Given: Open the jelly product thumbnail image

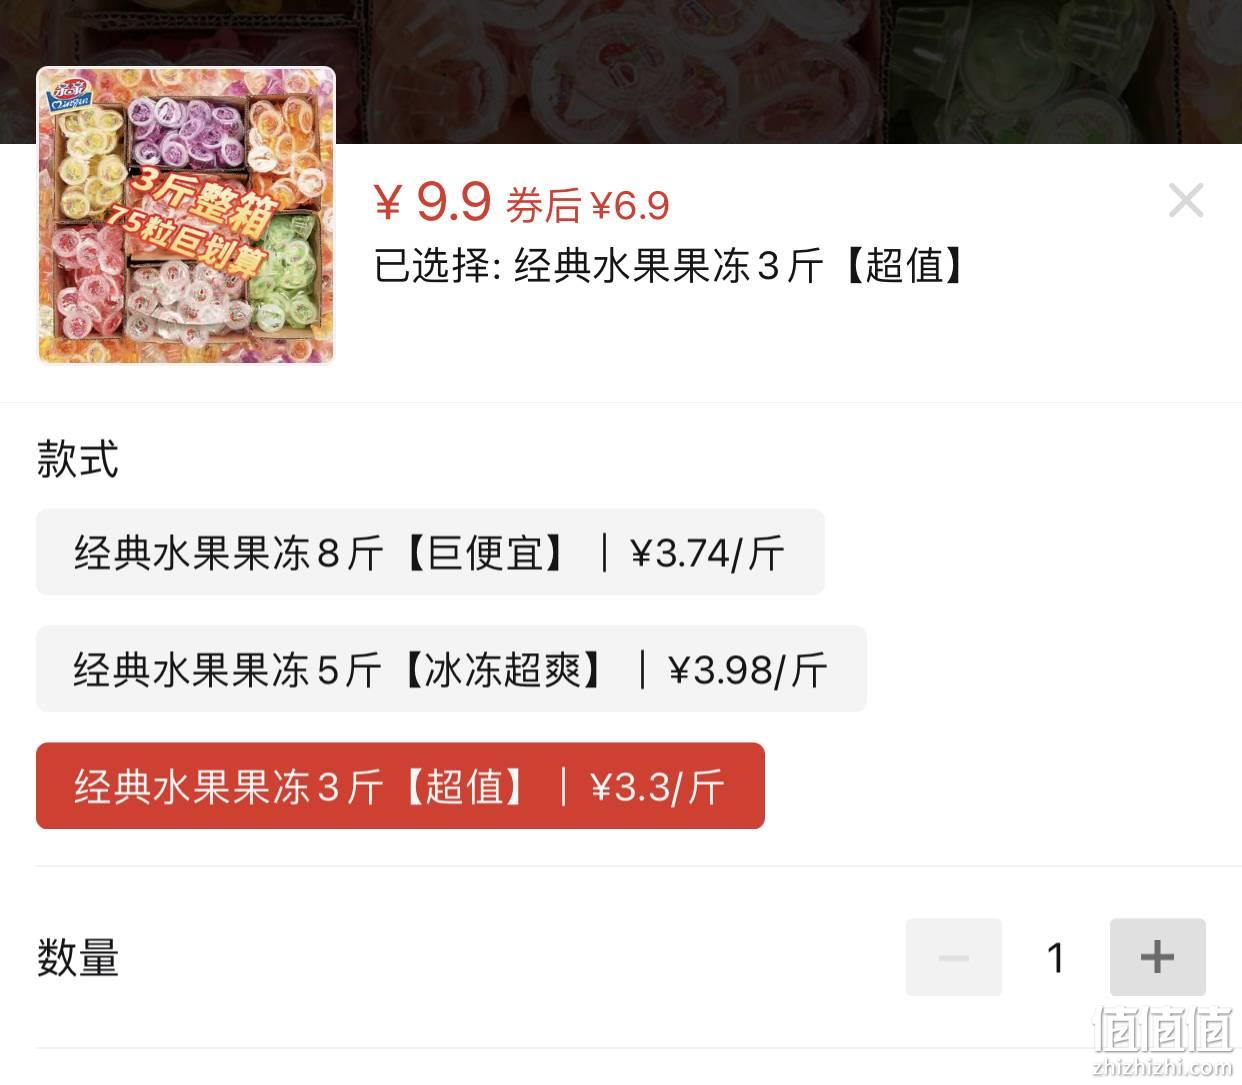Looking at the screenshot, I should click(x=186, y=216).
